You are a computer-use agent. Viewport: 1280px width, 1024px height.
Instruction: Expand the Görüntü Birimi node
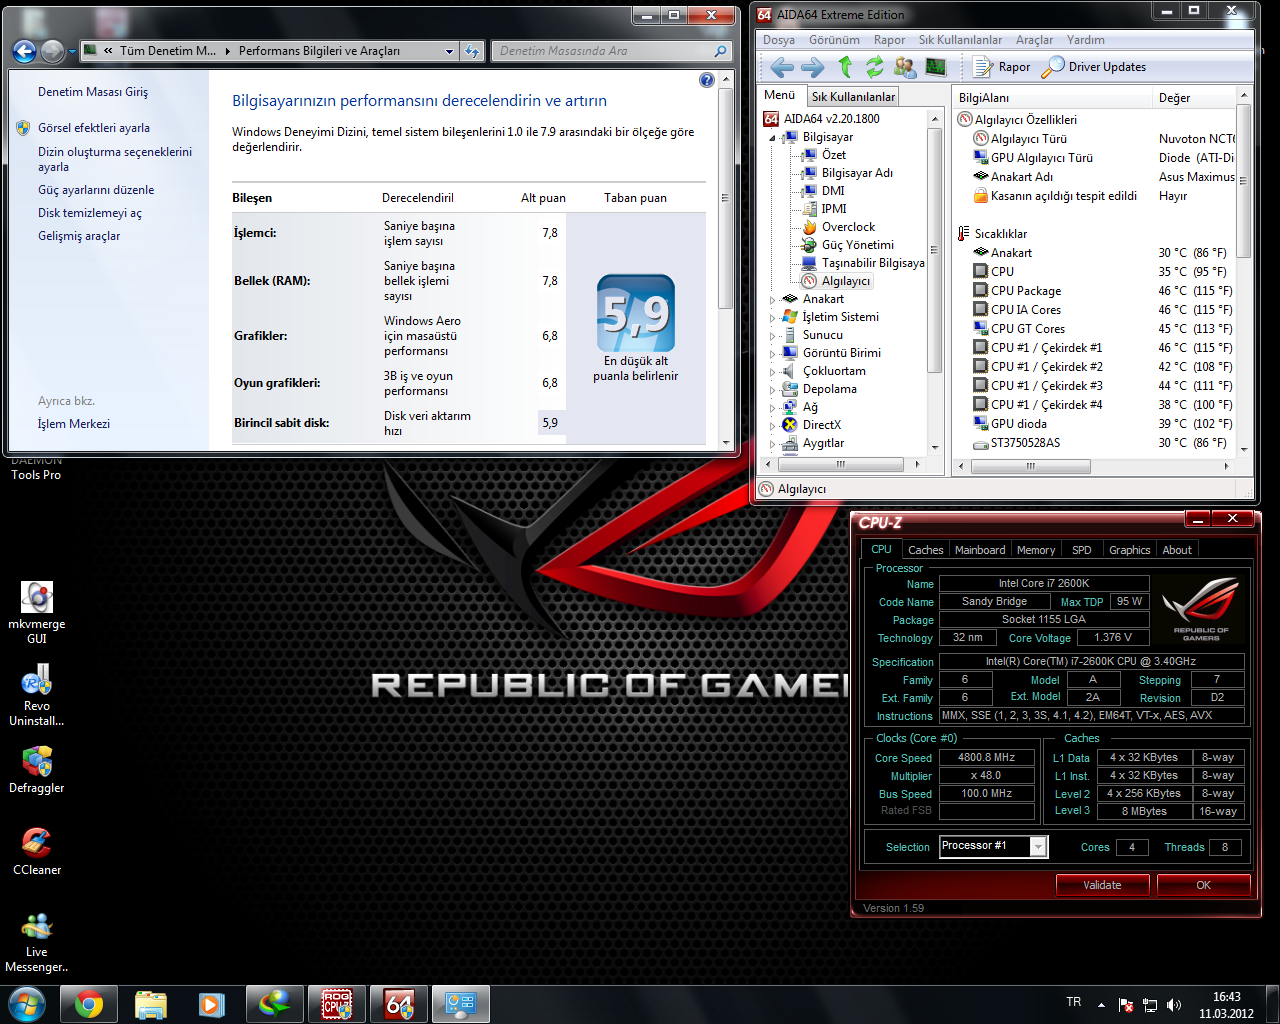click(772, 354)
